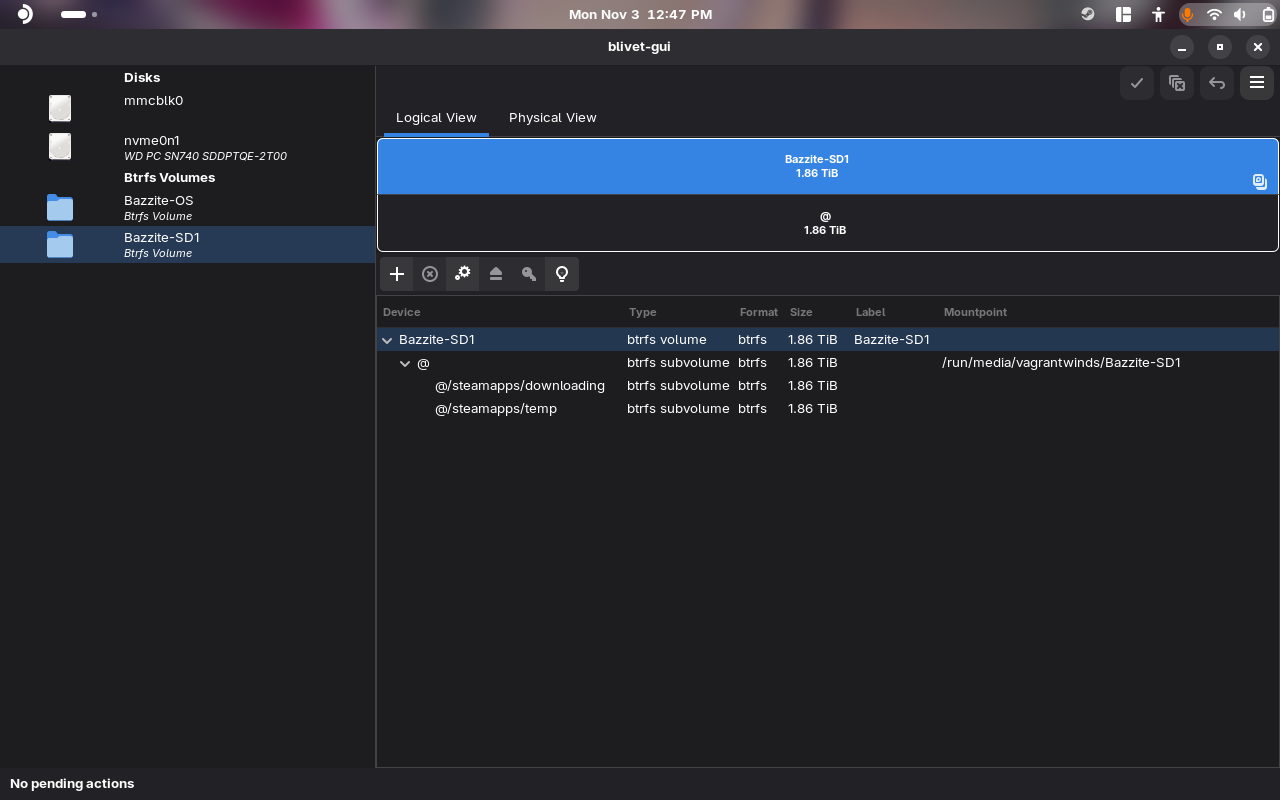
Task: Open the clock showing Mon Nov 3 12:47 PM
Action: [640, 14]
